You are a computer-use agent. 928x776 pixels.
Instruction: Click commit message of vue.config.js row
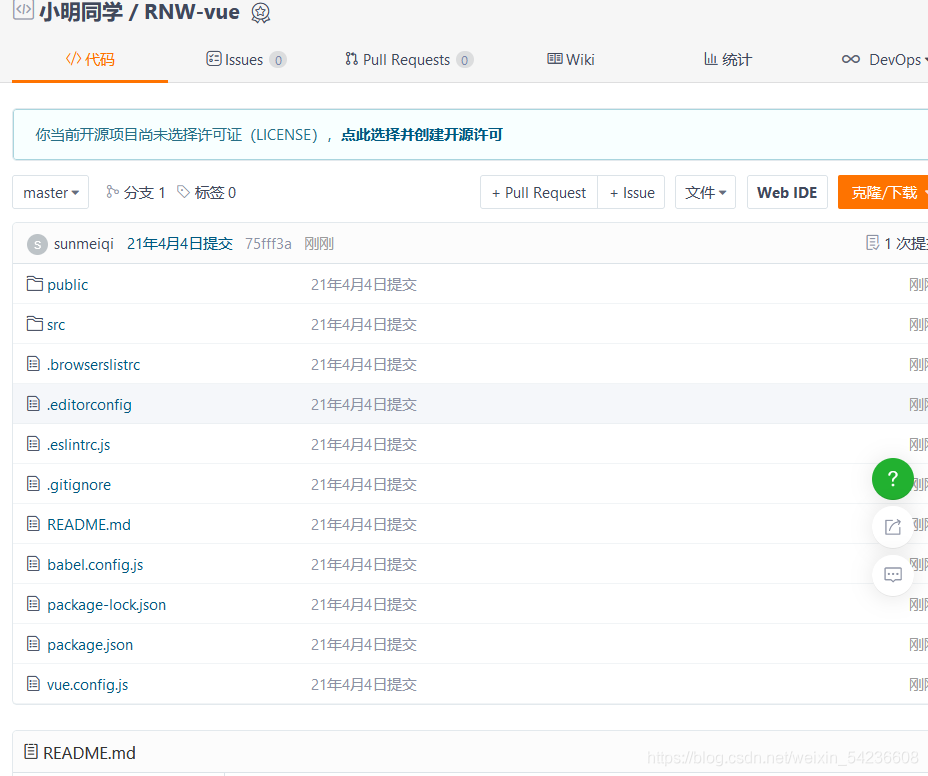click(x=364, y=685)
